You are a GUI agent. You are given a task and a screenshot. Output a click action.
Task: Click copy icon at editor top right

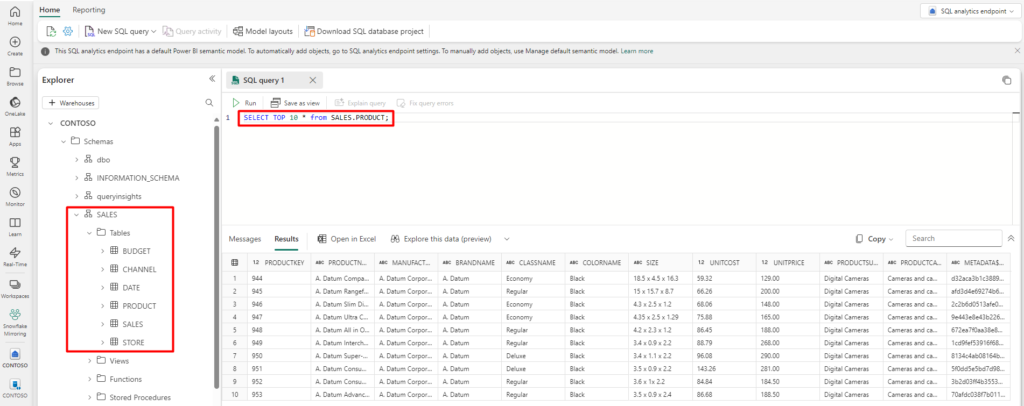pos(1006,80)
